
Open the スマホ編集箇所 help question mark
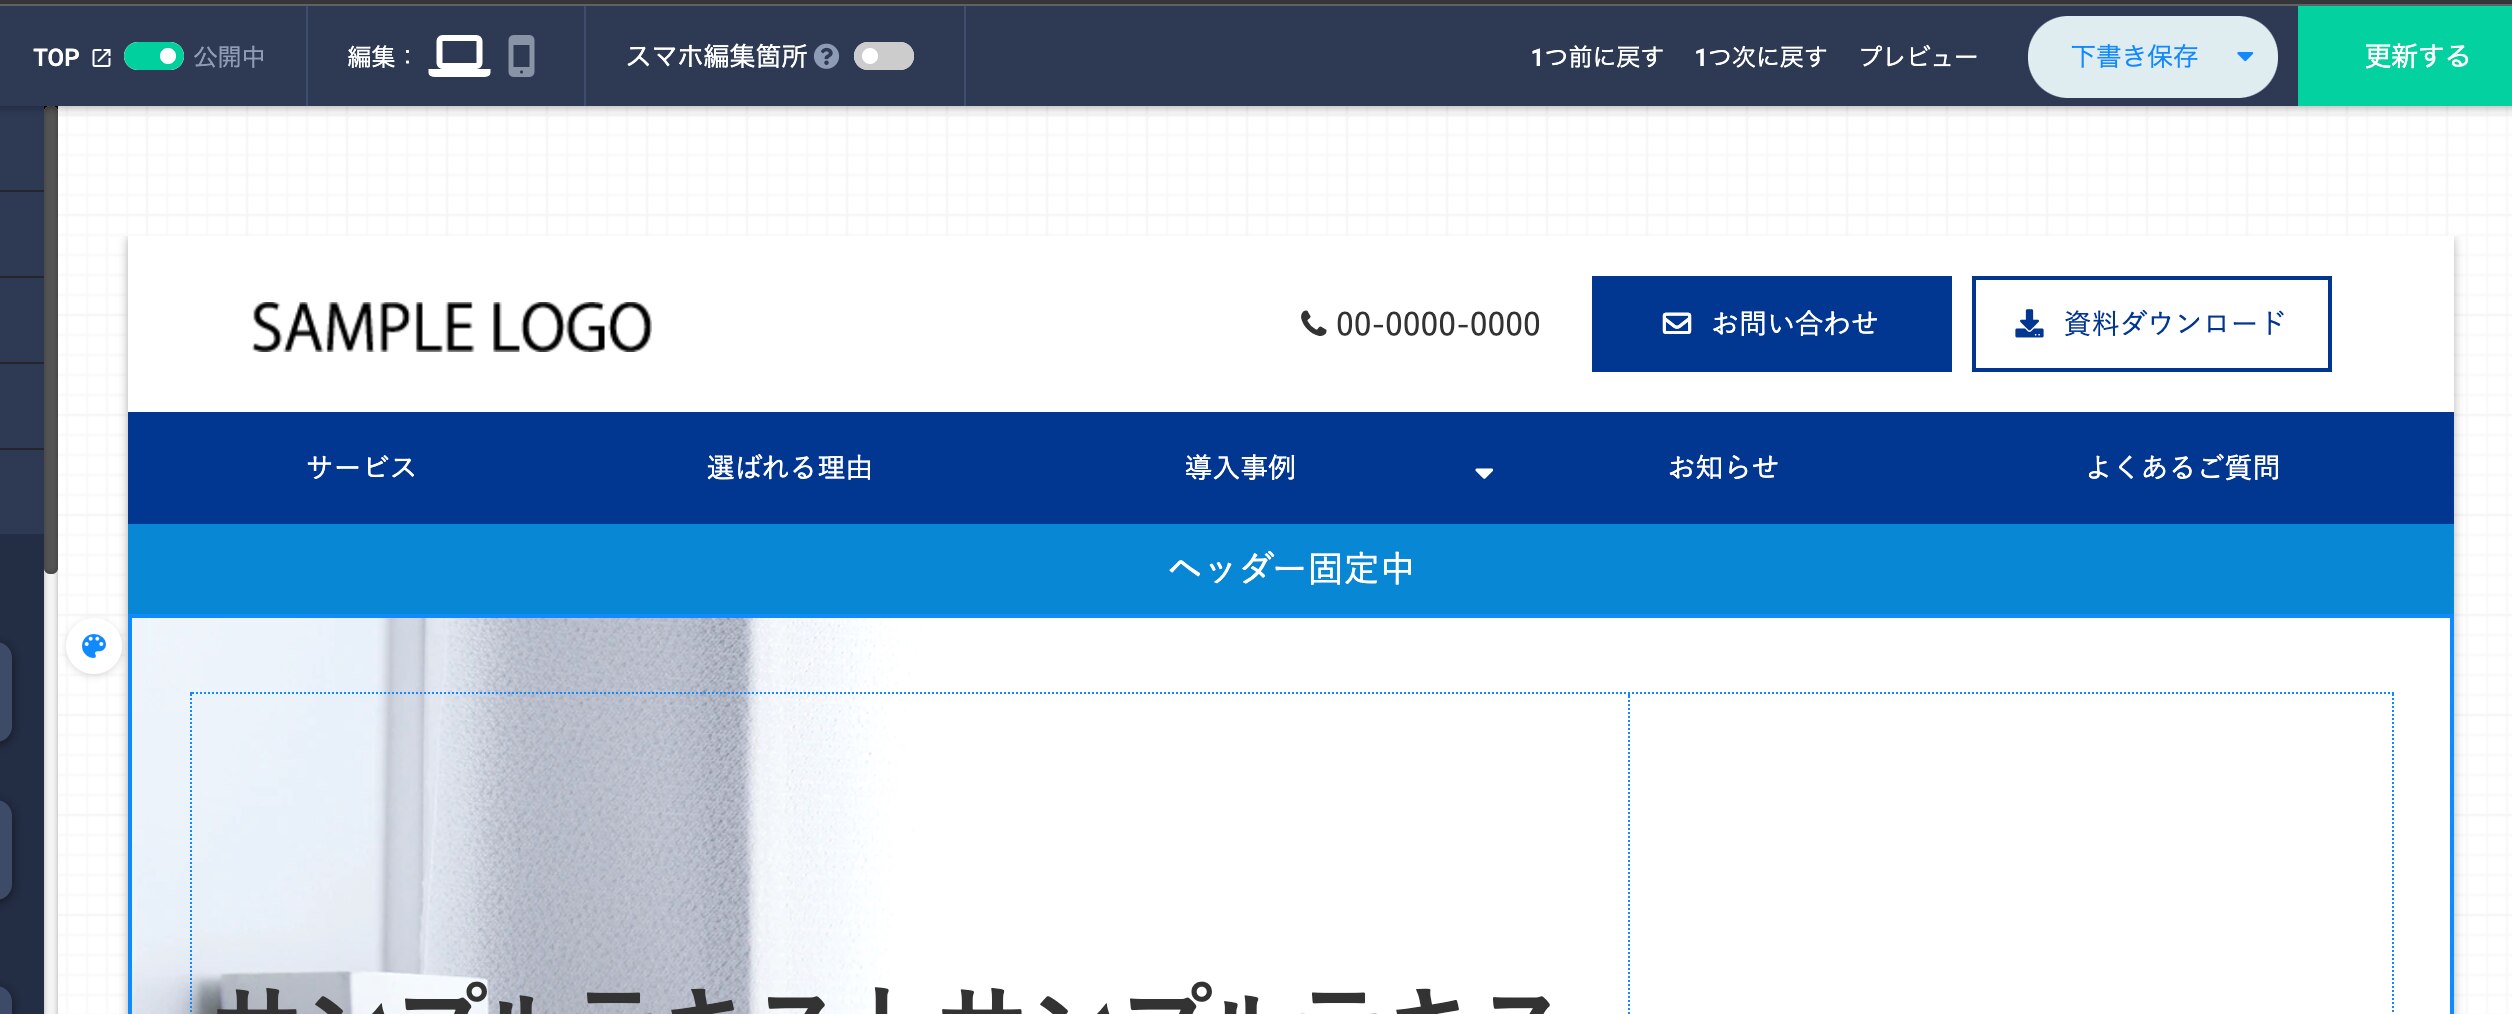point(826,57)
